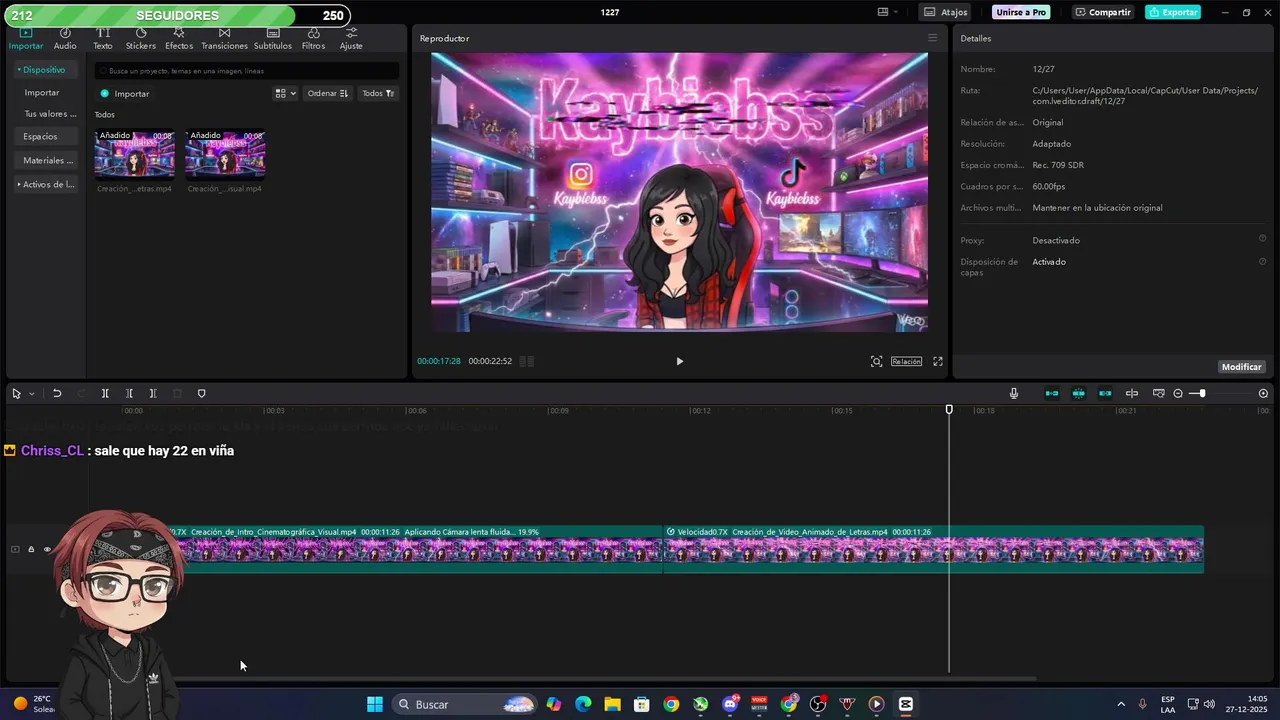Click the full-screen scan preview icon

pyautogui.click(x=876, y=361)
